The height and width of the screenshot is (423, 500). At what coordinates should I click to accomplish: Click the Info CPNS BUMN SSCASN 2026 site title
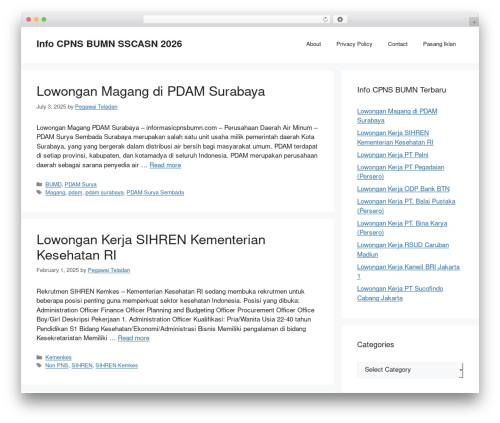tap(109, 44)
